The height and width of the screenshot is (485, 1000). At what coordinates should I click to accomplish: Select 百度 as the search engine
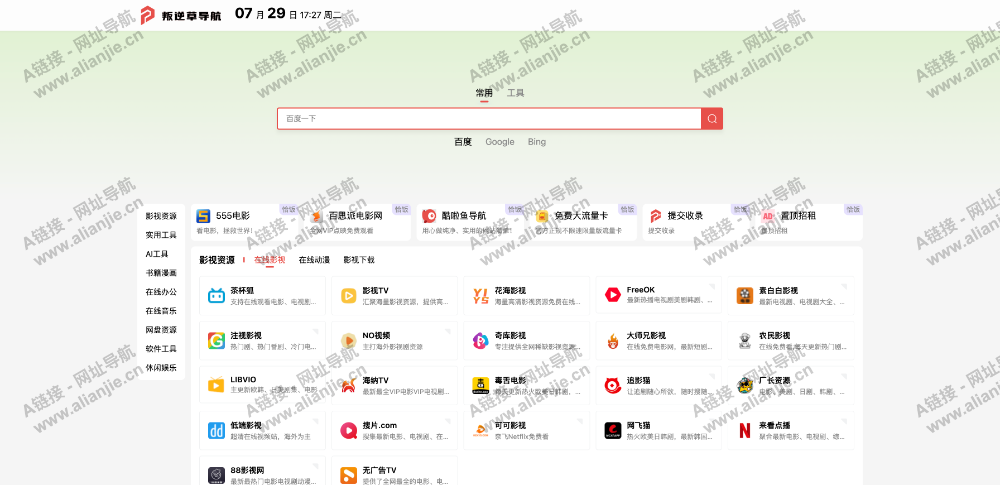click(463, 142)
